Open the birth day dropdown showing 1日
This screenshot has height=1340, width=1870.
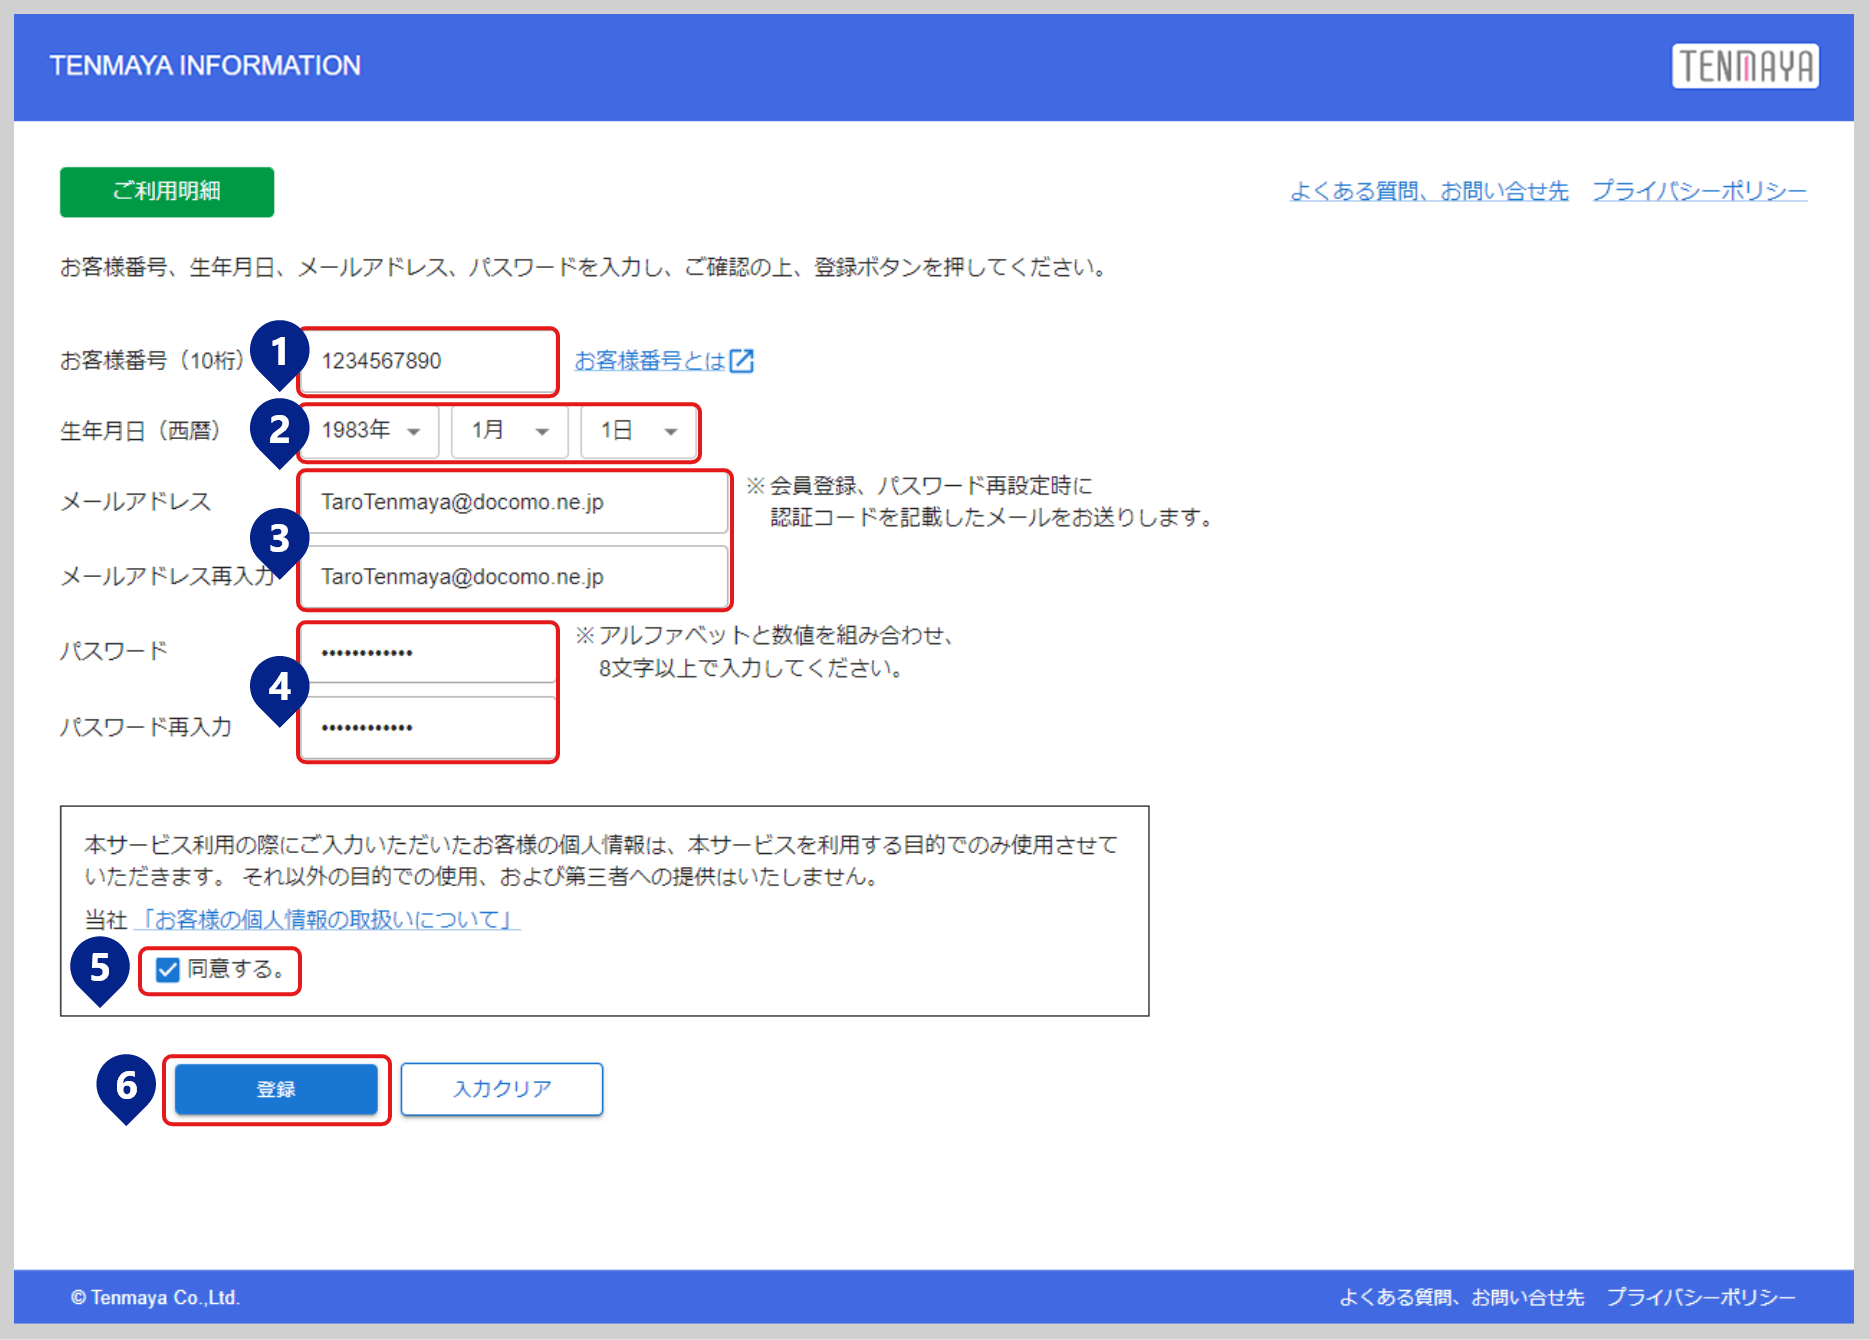(x=639, y=431)
